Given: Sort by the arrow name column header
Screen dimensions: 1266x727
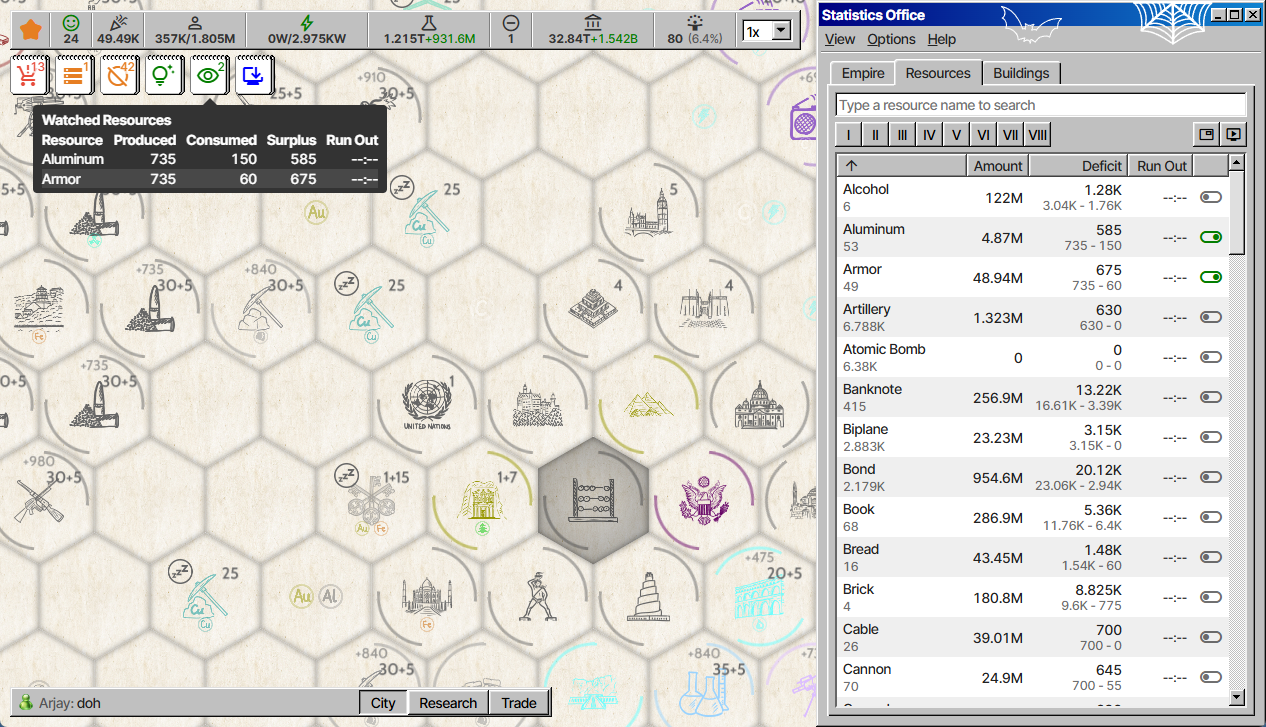Looking at the screenshot, I should pyautogui.click(x=901, y=166).
